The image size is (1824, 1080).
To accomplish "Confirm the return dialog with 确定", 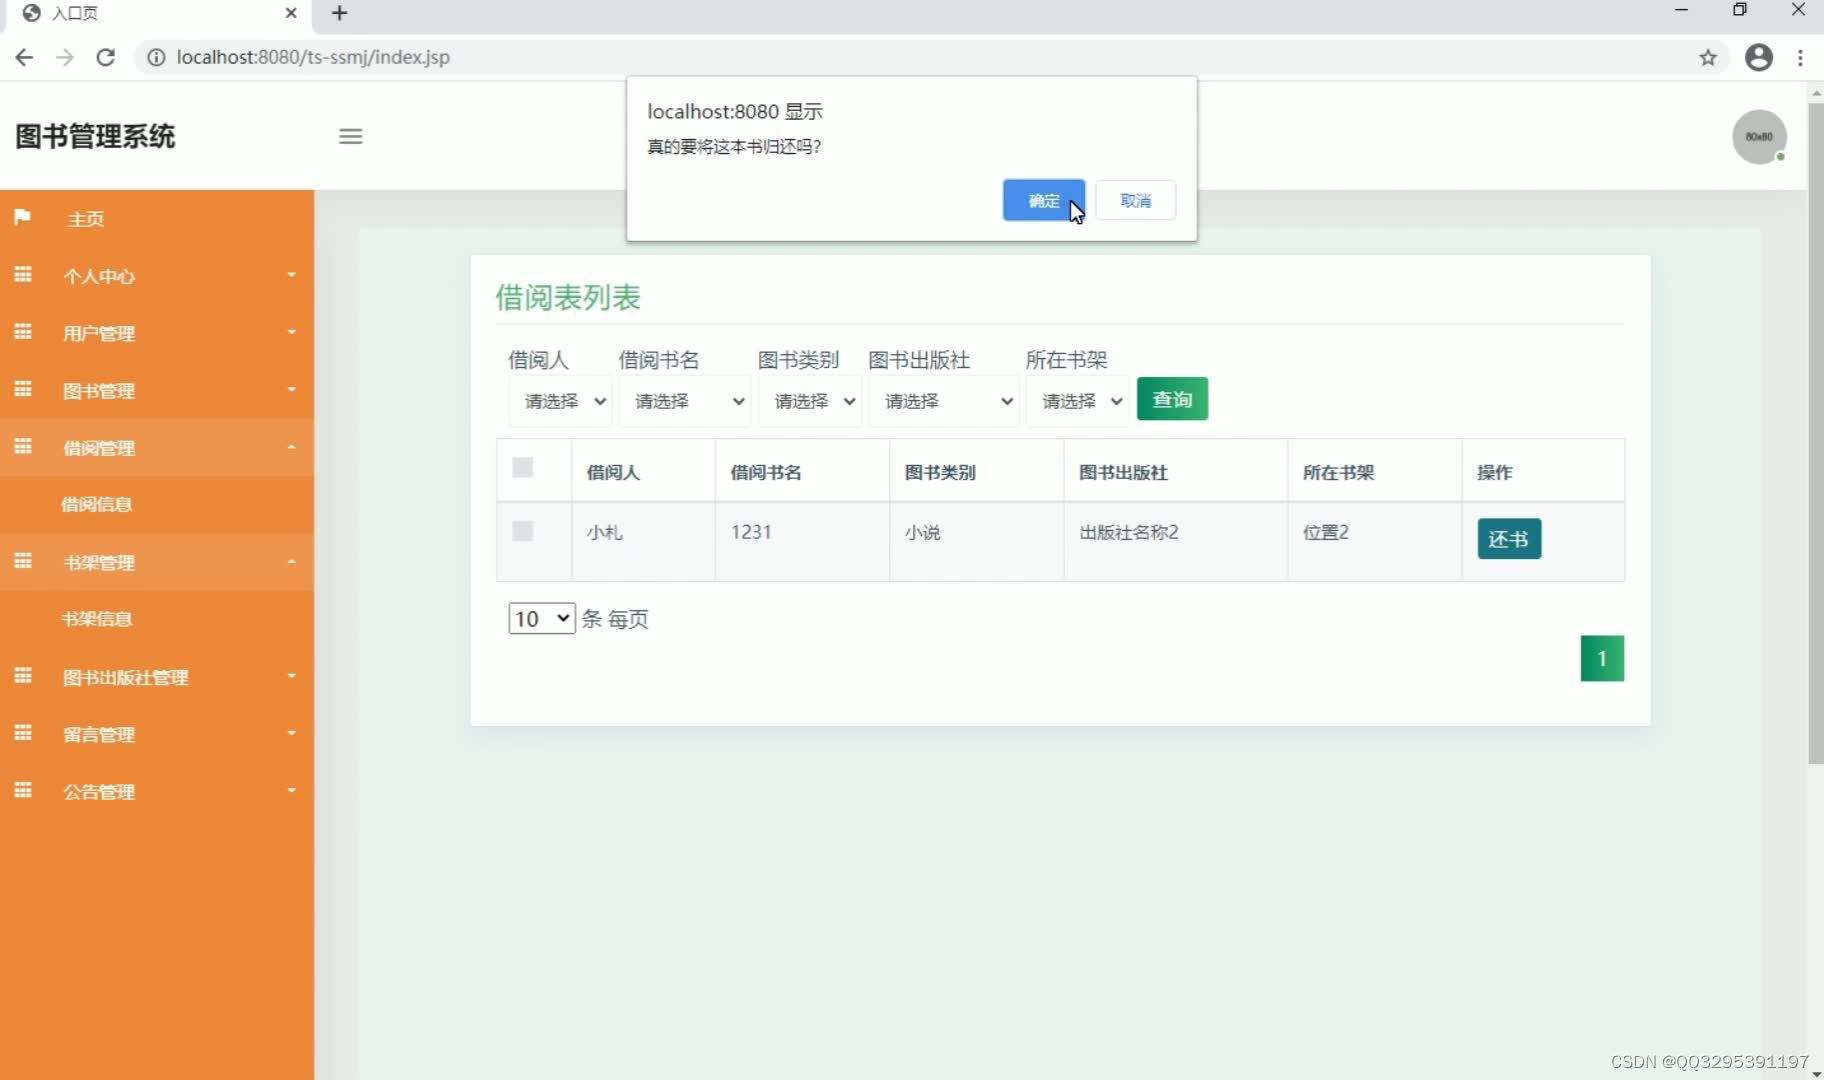I will coord(1044,200).
